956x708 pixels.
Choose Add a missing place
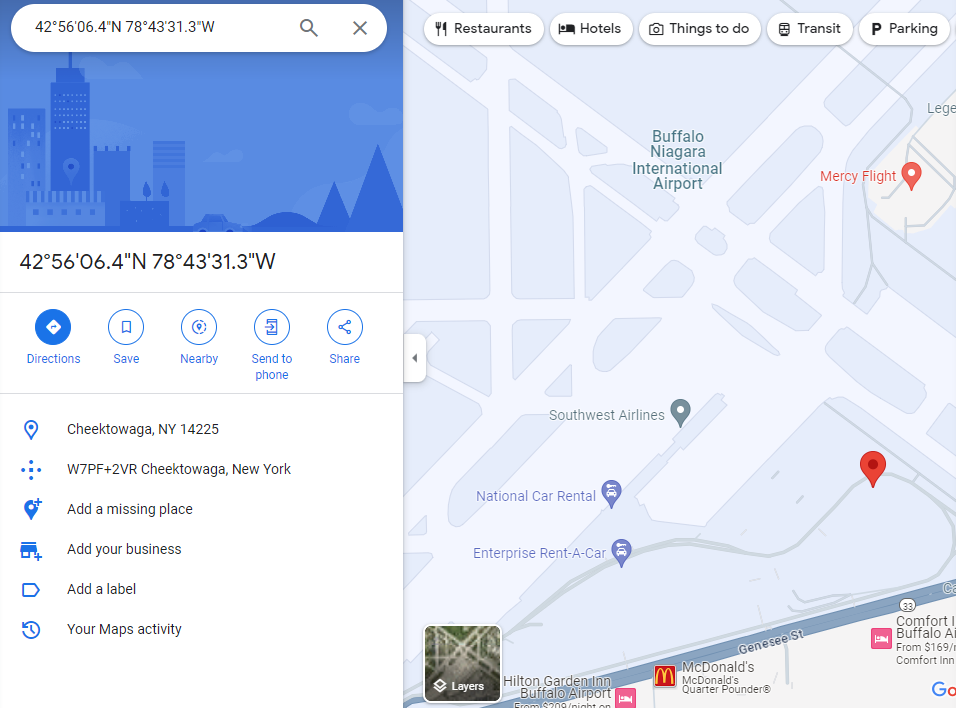coord(201,509)
